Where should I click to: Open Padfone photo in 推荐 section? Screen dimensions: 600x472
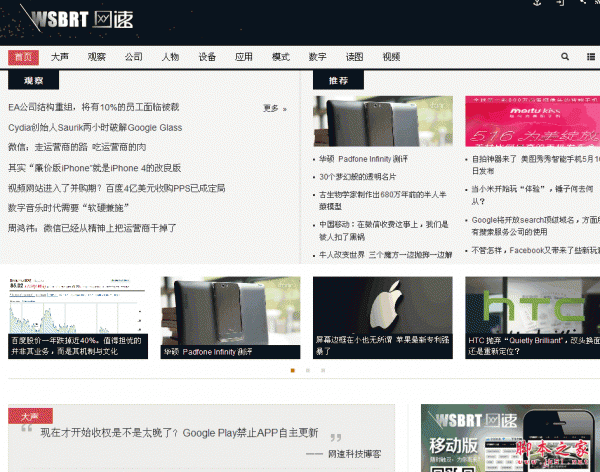click(x=383, y=121)
